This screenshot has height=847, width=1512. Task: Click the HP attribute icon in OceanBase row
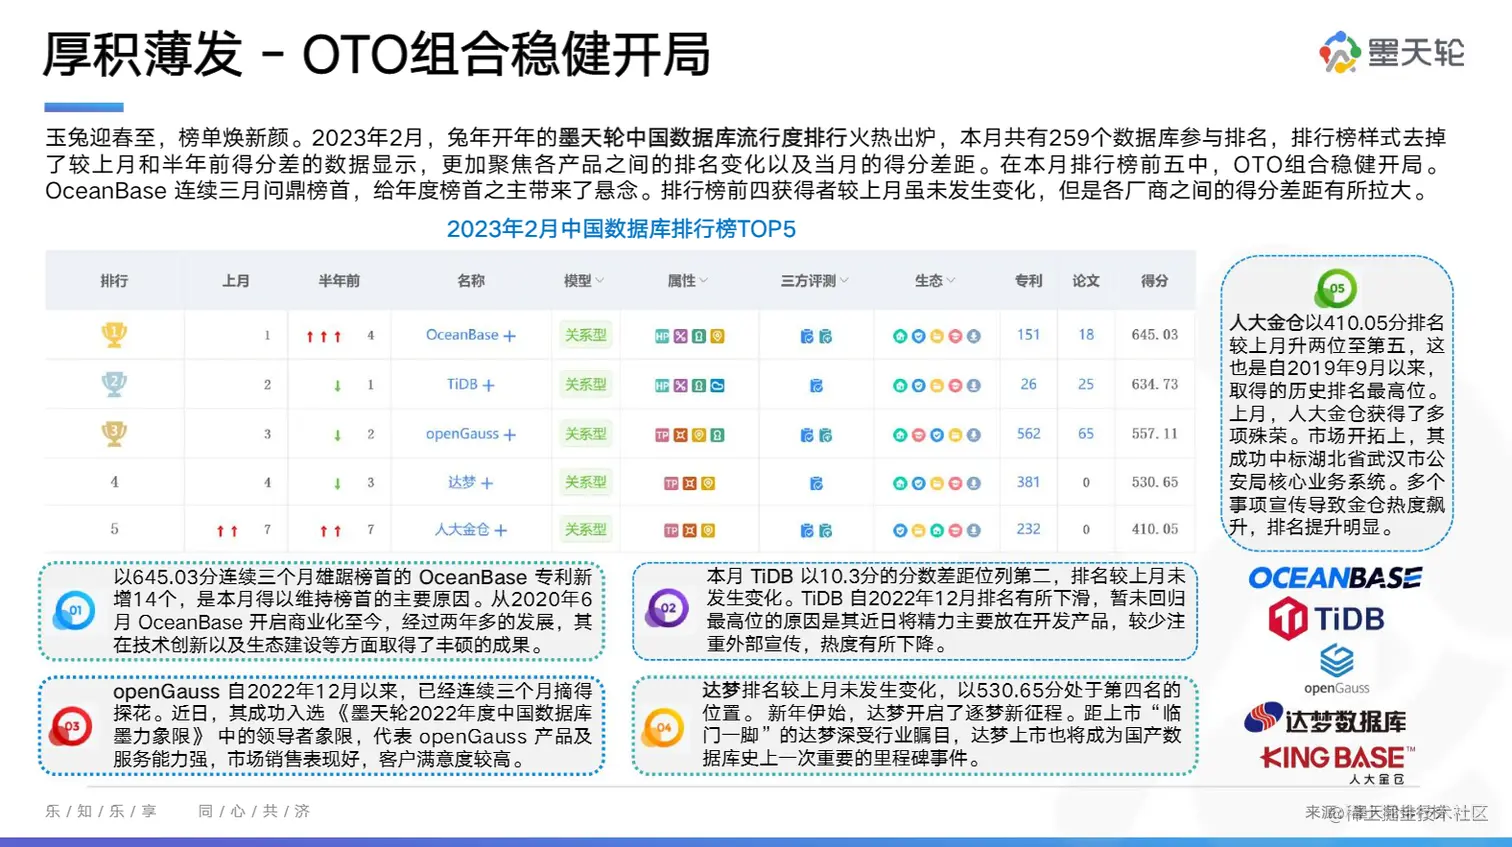pyautogui.click(x=662, y=336)
